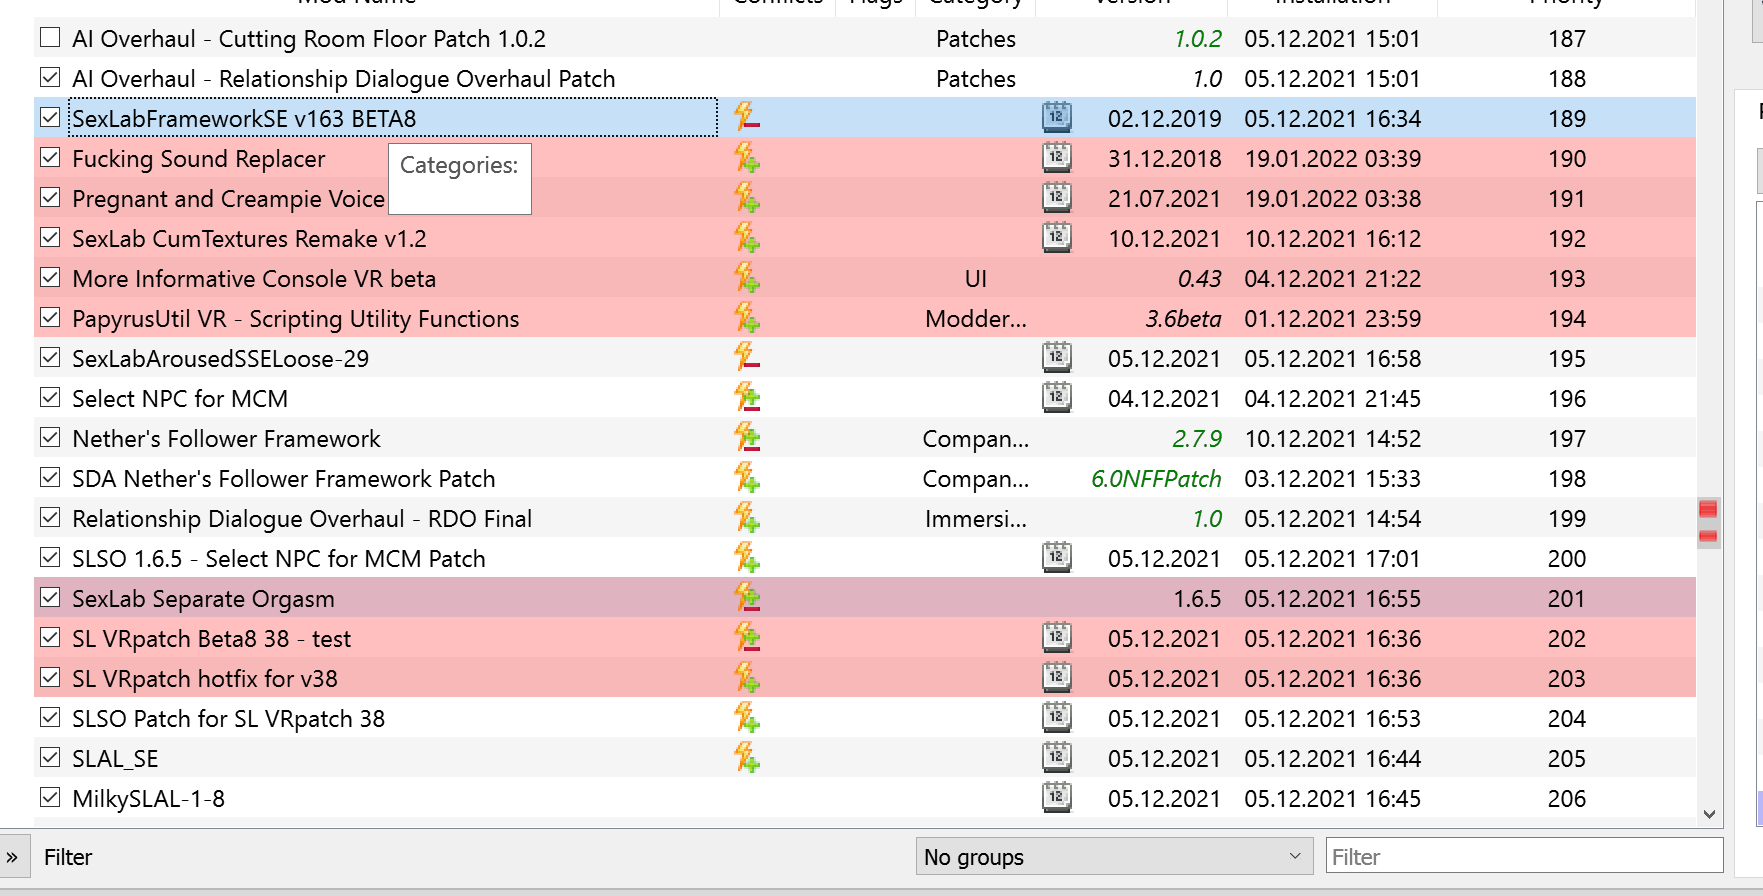Screen dimensions: 1763x896
Task: Enable AI Overhaul Cutting Room Floor Patch checkbox
Action: [50, 37]
